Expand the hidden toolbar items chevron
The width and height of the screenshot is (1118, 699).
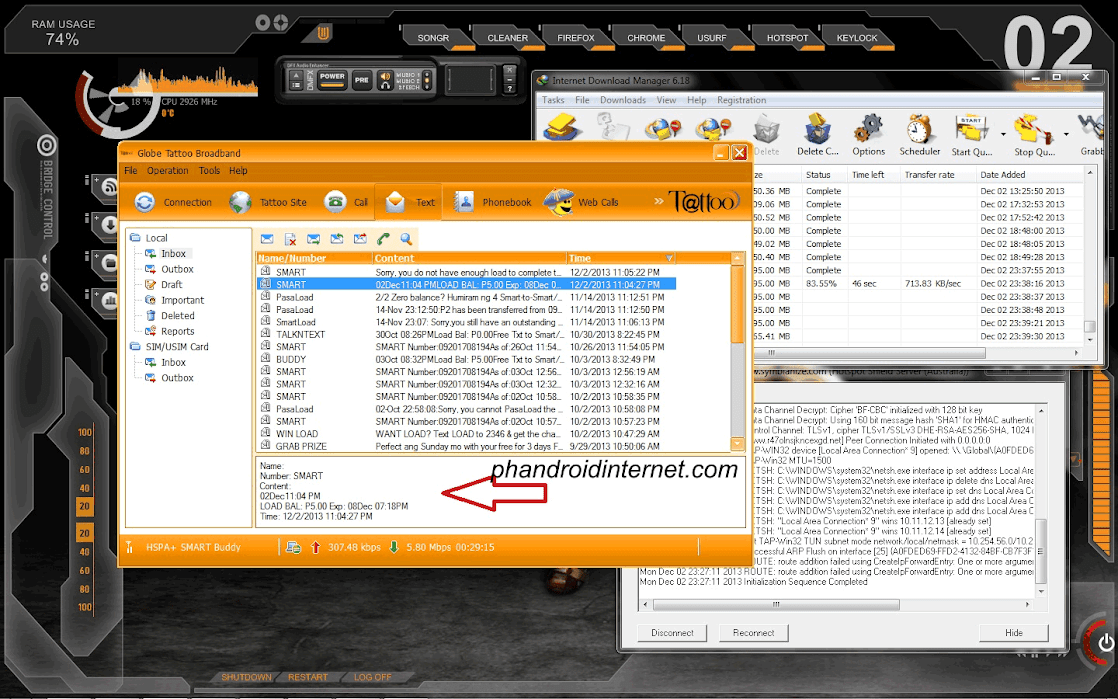tap(659, 202)
